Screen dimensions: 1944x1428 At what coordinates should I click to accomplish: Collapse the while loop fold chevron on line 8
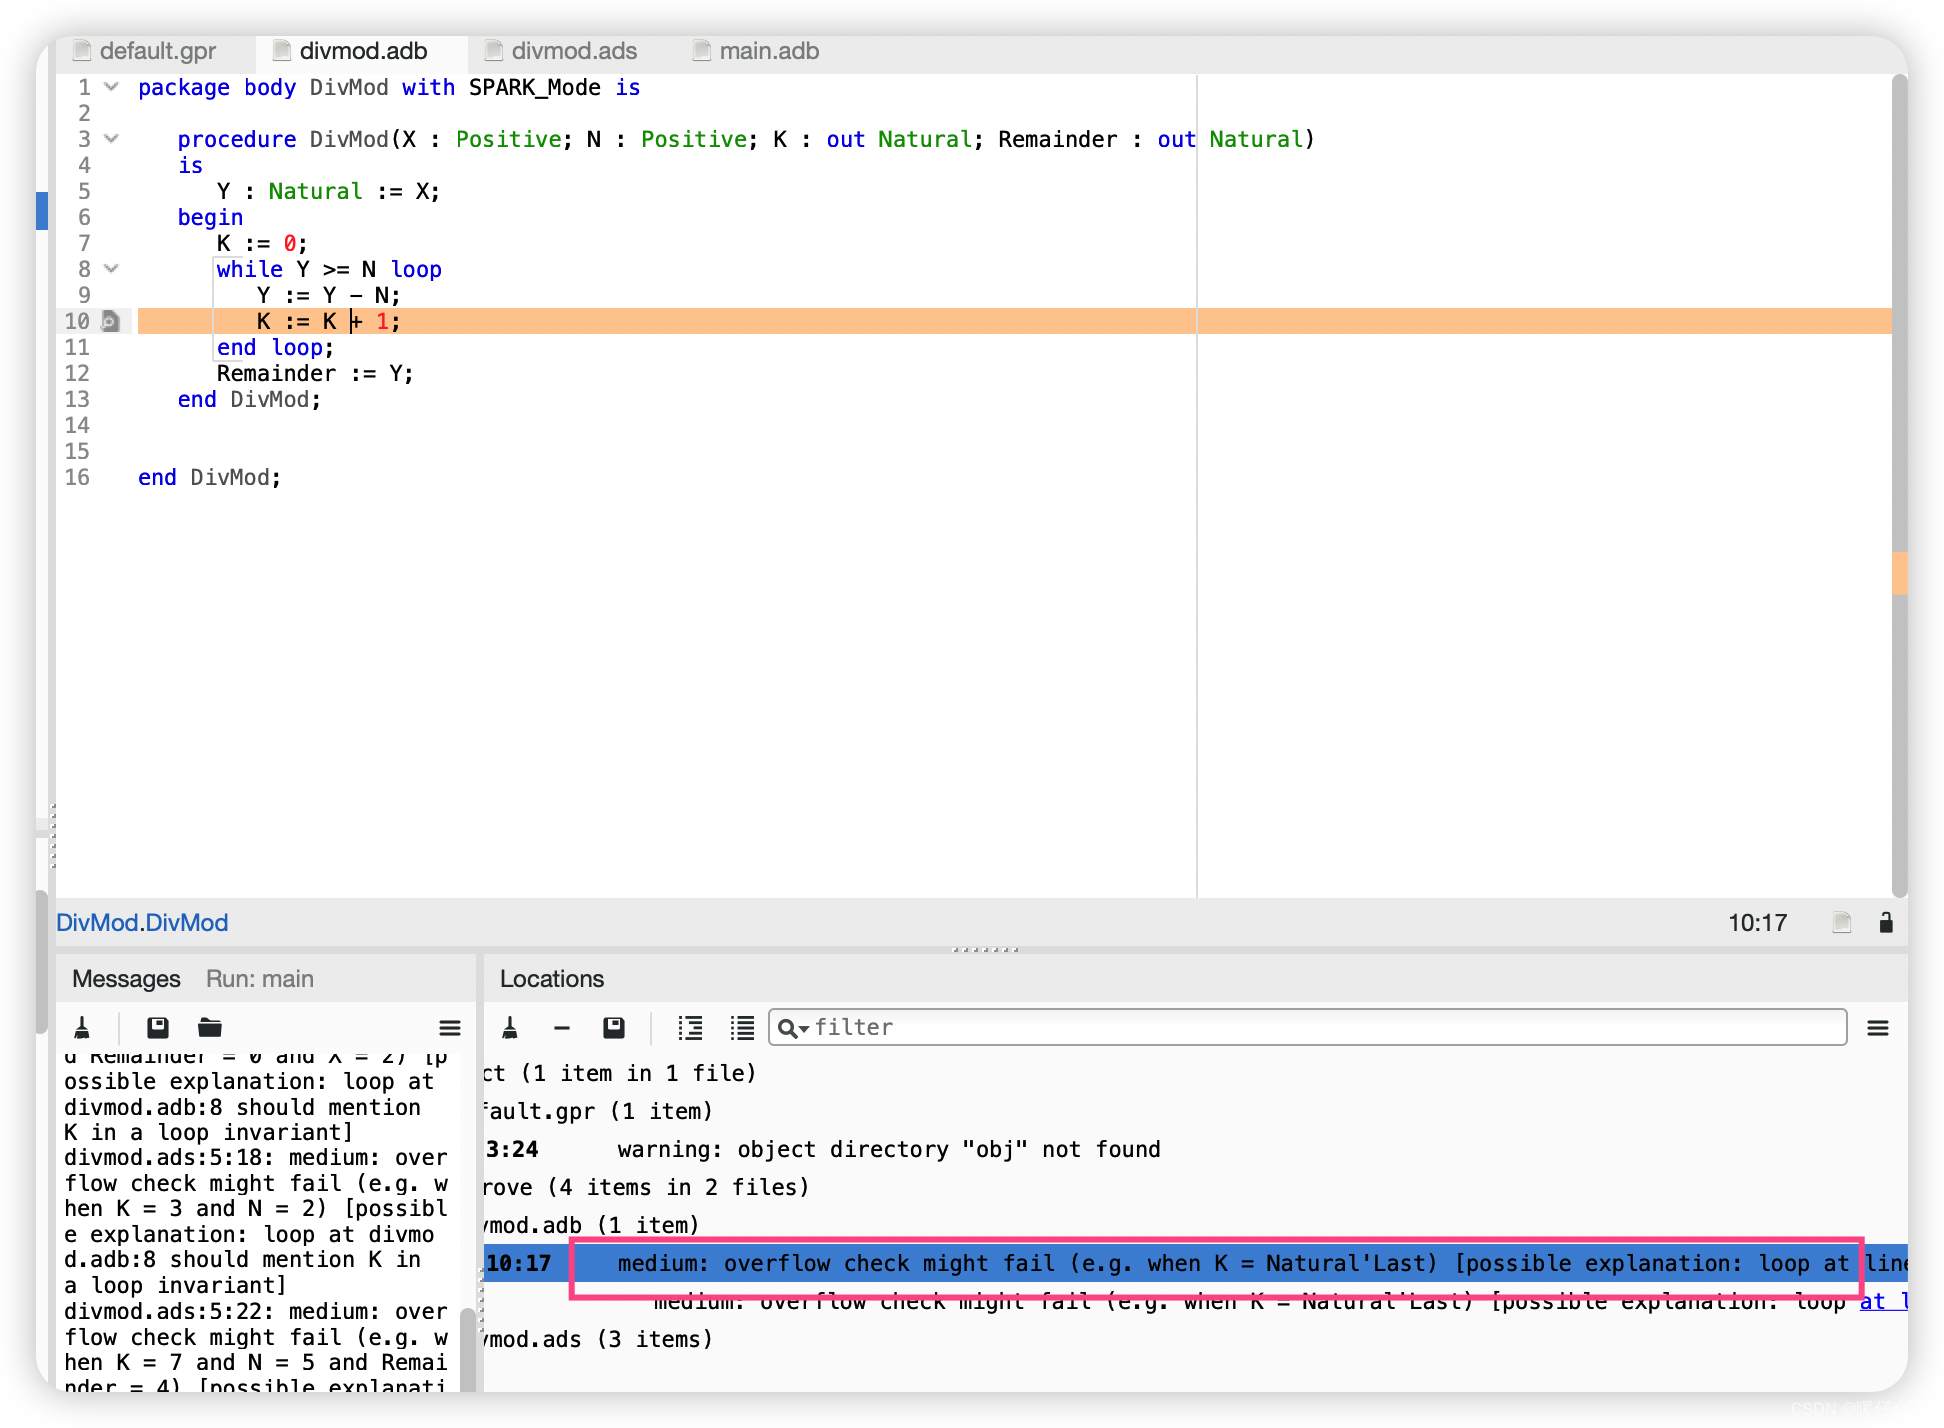[112, 269]
